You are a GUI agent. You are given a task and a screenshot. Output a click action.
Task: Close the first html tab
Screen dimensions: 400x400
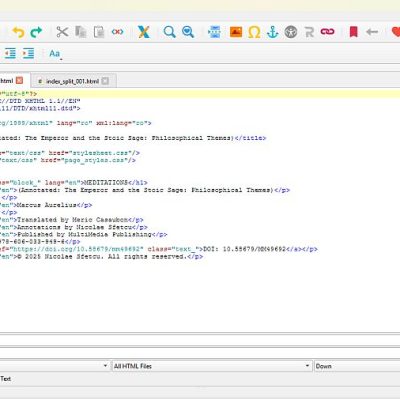click(x=20, y=81)
